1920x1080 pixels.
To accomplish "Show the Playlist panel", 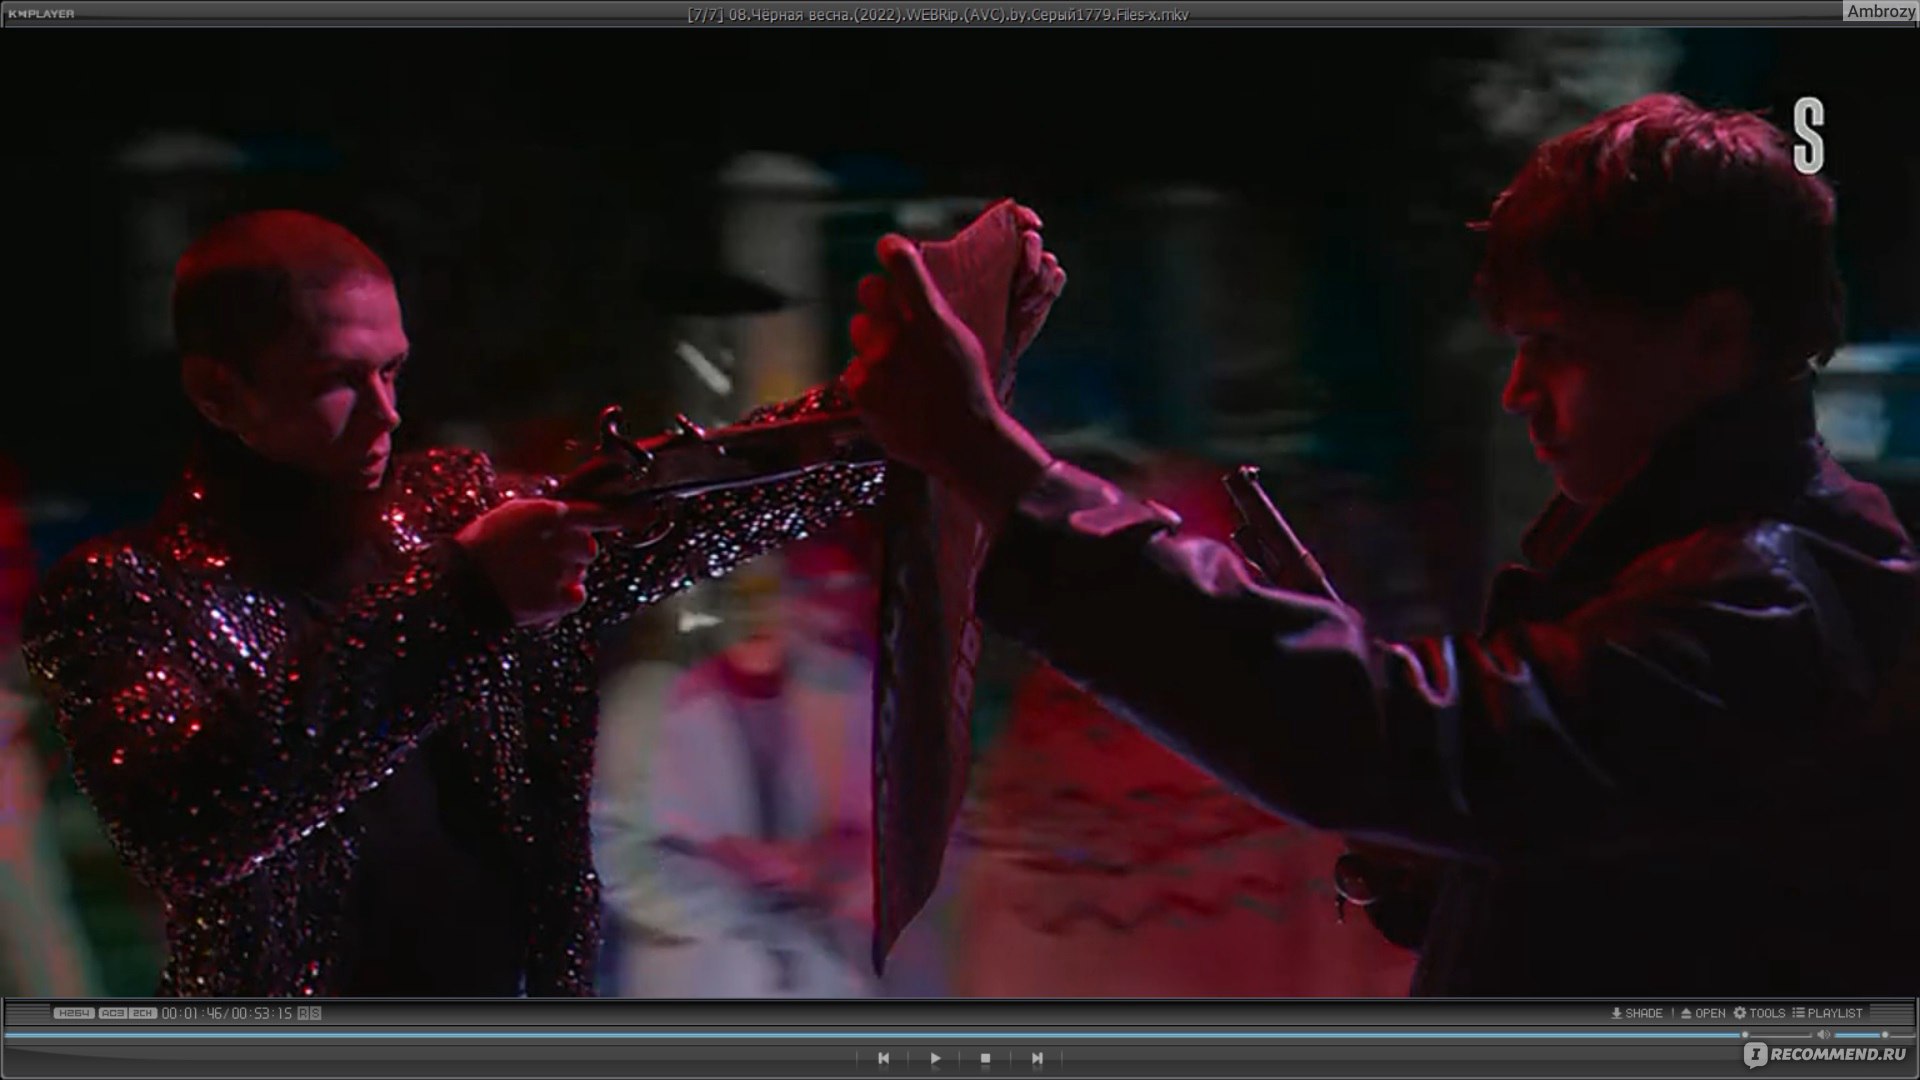I will point(1827,1013).
